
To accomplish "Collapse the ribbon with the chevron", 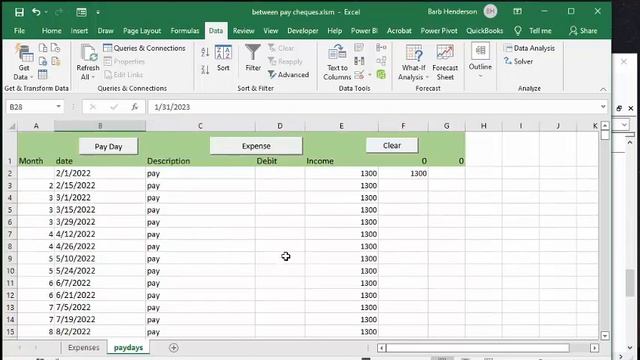I will click(x=603, y=89).
